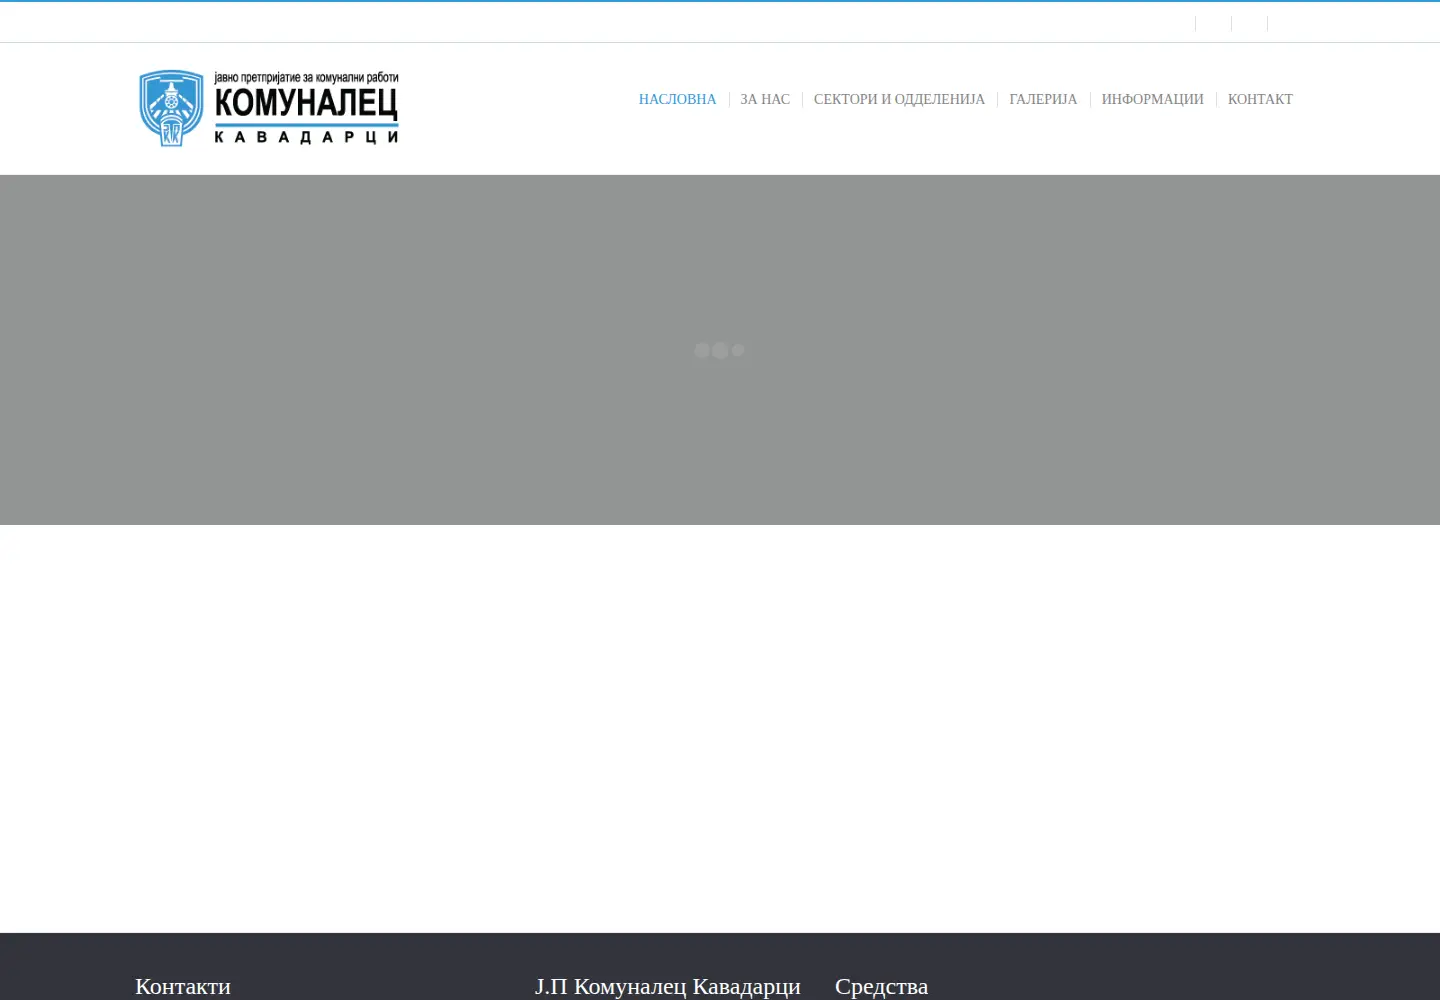Navigate to the КОНТАКТ page
The width and height of the screenshot is (1440, 1000).
click(1260, 99)
